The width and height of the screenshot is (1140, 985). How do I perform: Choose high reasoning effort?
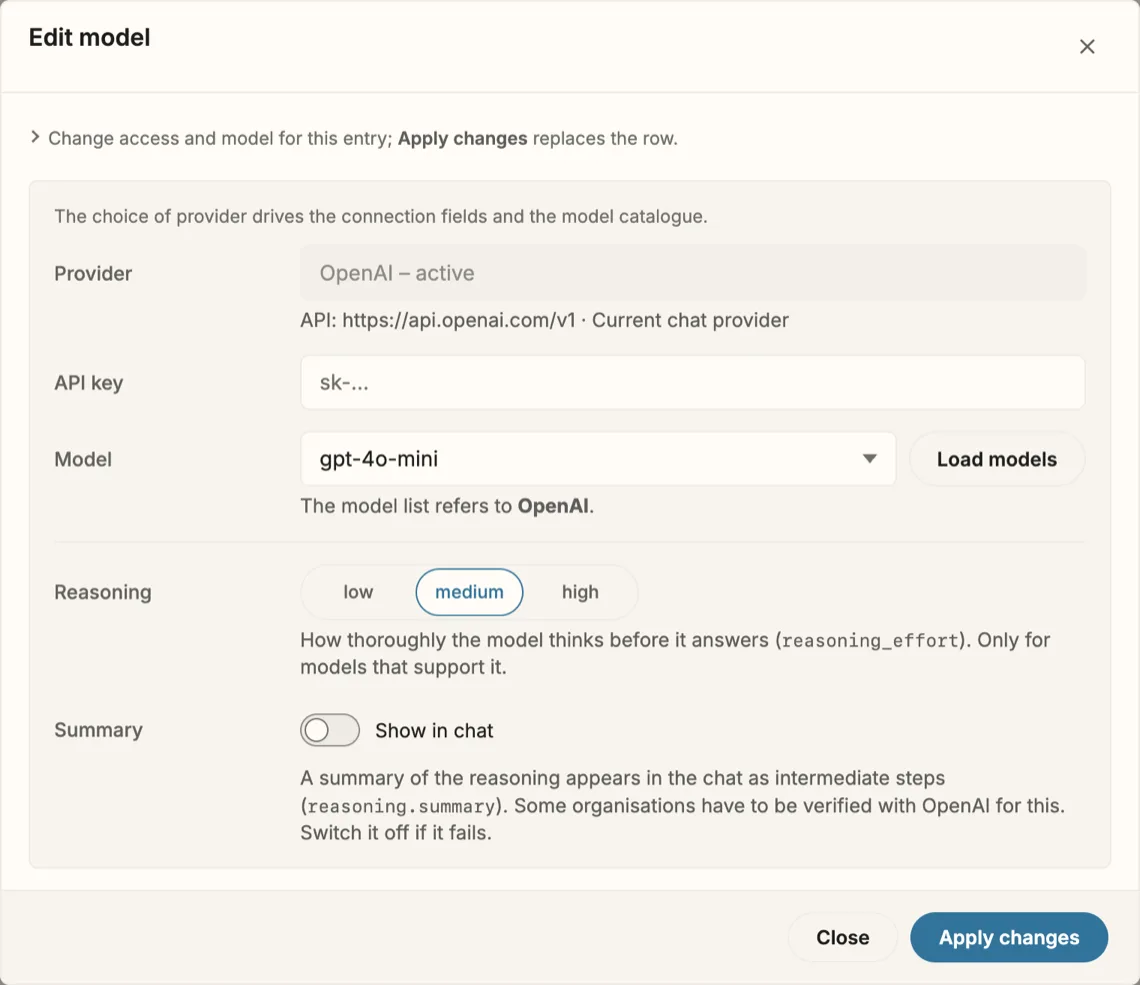[580, 592]
